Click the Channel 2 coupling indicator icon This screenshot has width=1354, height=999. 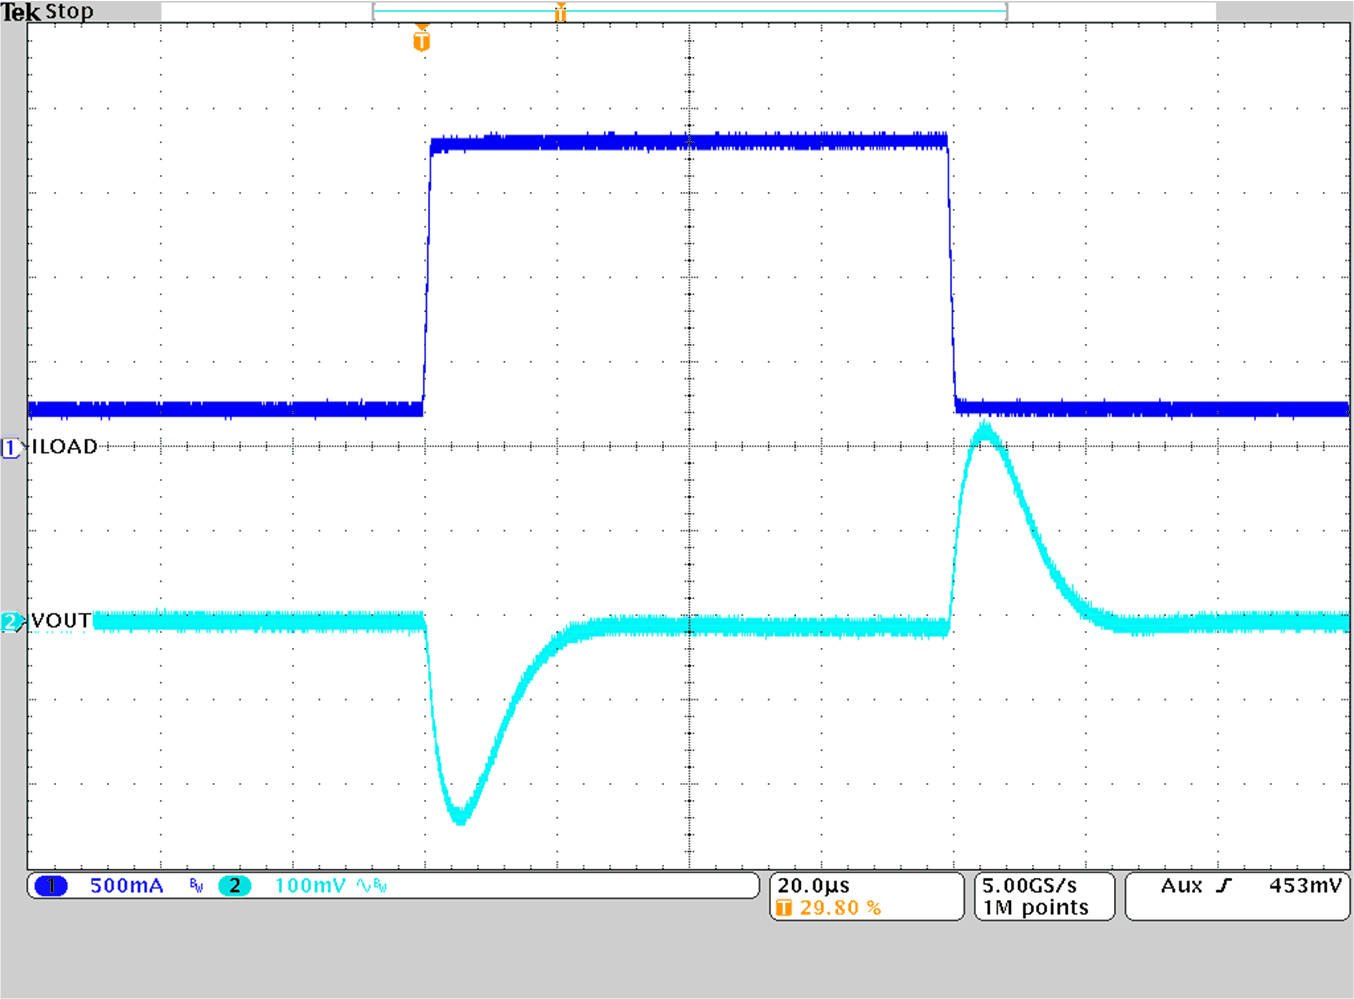point(364,886)
